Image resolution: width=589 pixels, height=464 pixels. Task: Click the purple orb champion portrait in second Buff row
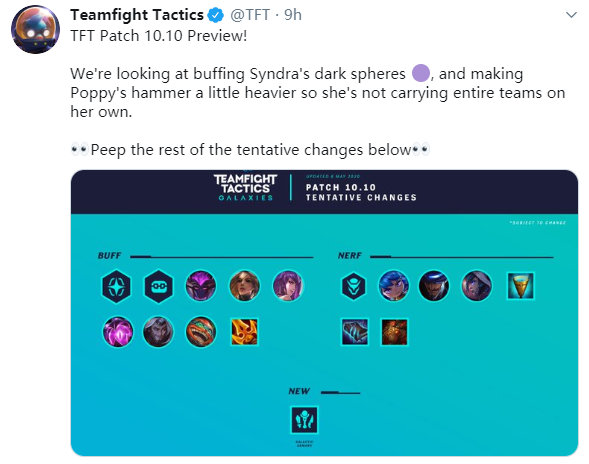(x=118, y=332)
